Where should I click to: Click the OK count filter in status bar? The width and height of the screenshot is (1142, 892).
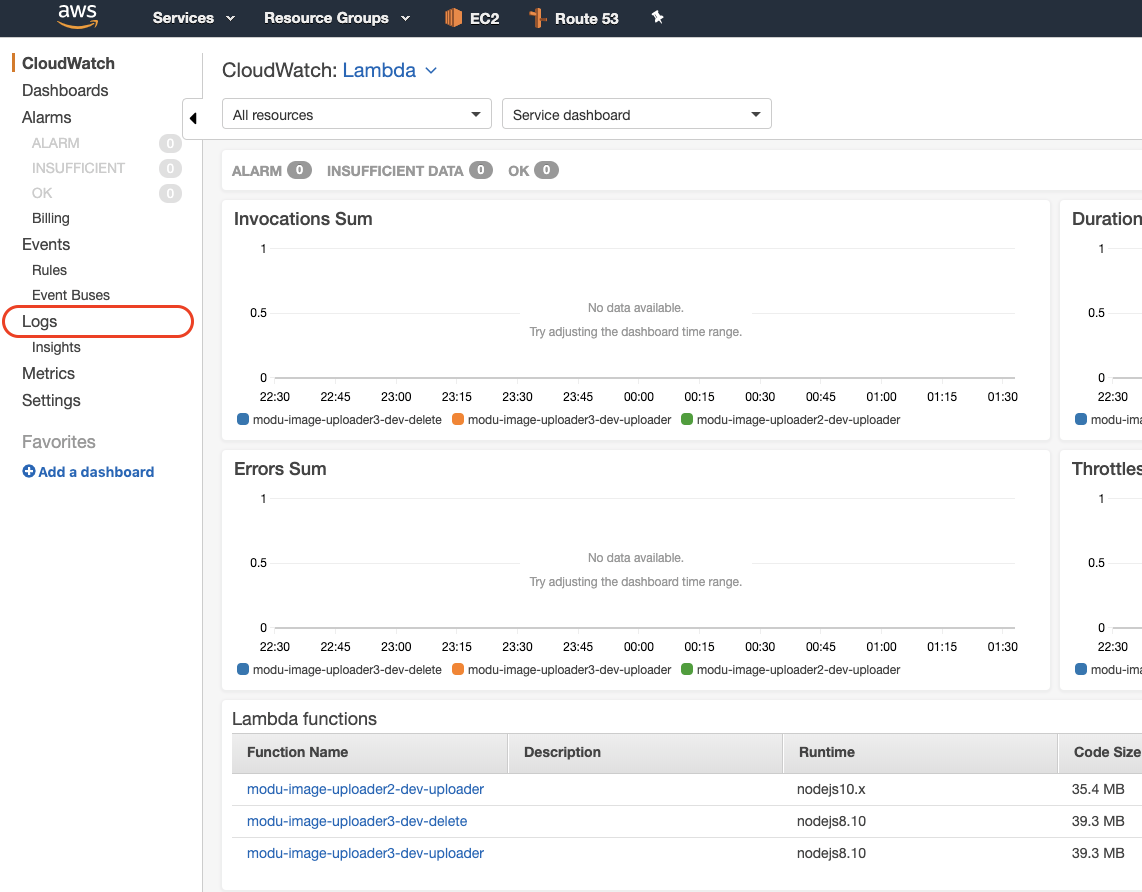(x=533, y=170)
